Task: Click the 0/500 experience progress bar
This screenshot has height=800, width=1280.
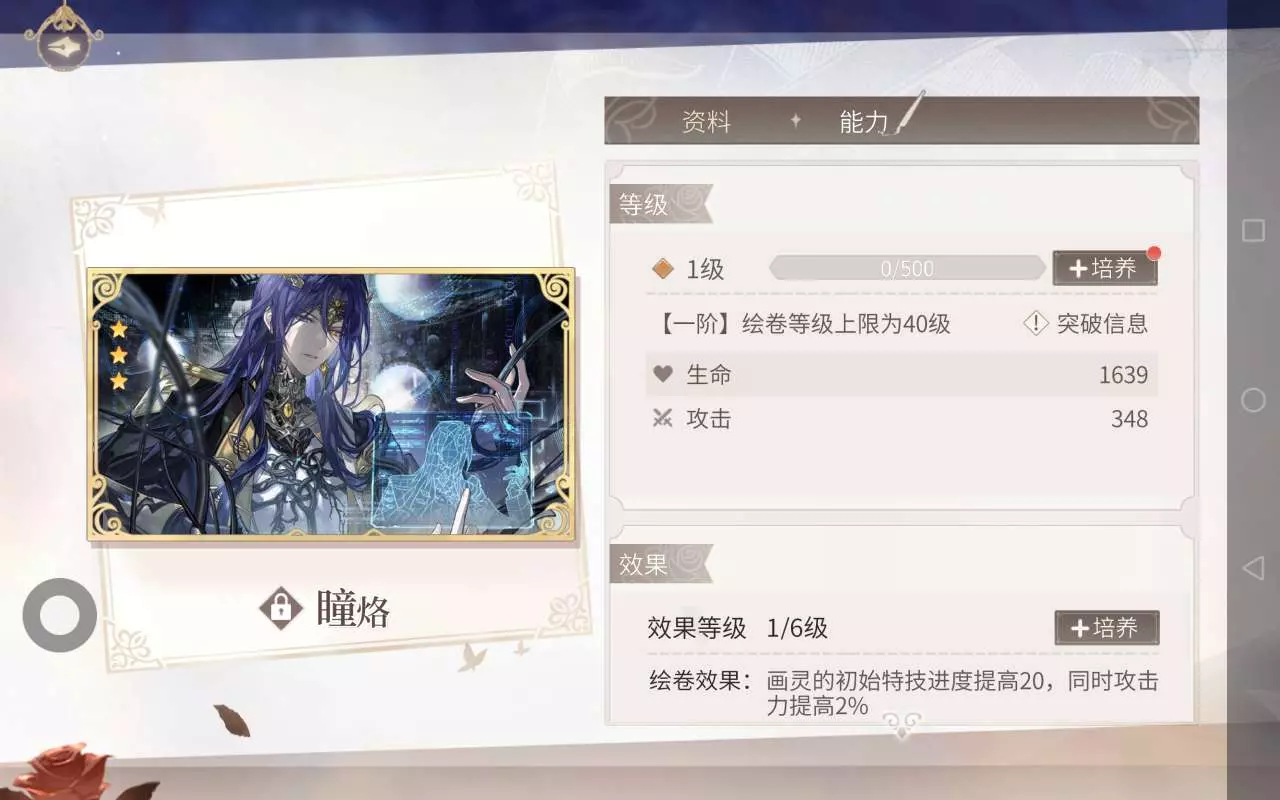Action: point(907,268)
